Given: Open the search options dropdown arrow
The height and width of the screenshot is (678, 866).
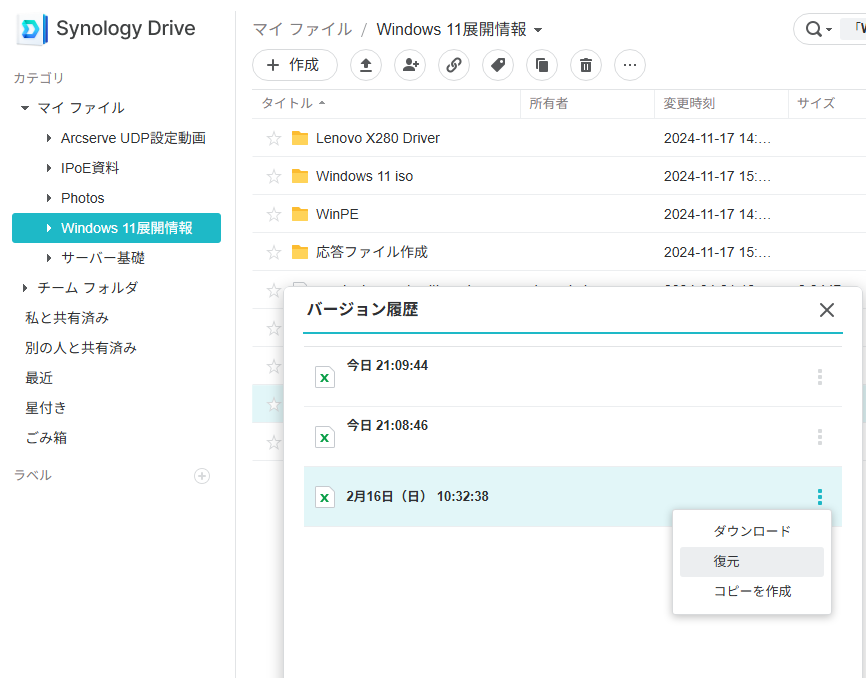Looking at the screenshot, I should (828, 29).
